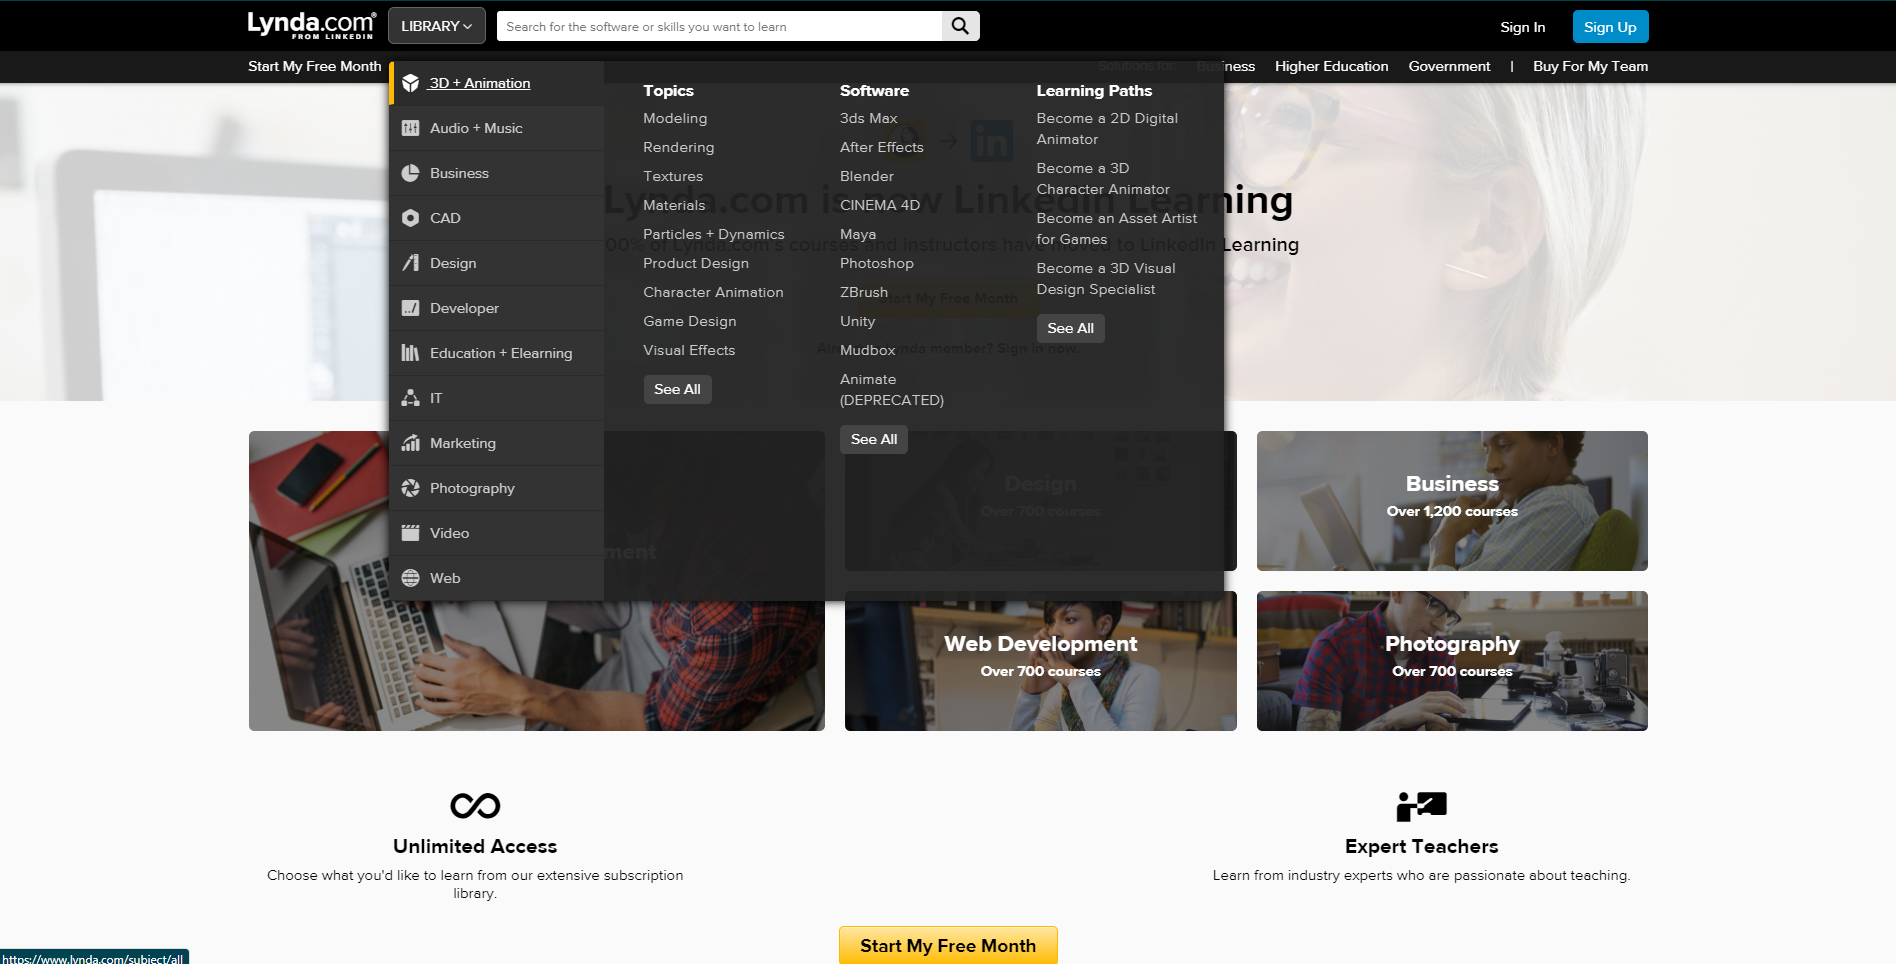Select Developer menu category

point(496,308)
